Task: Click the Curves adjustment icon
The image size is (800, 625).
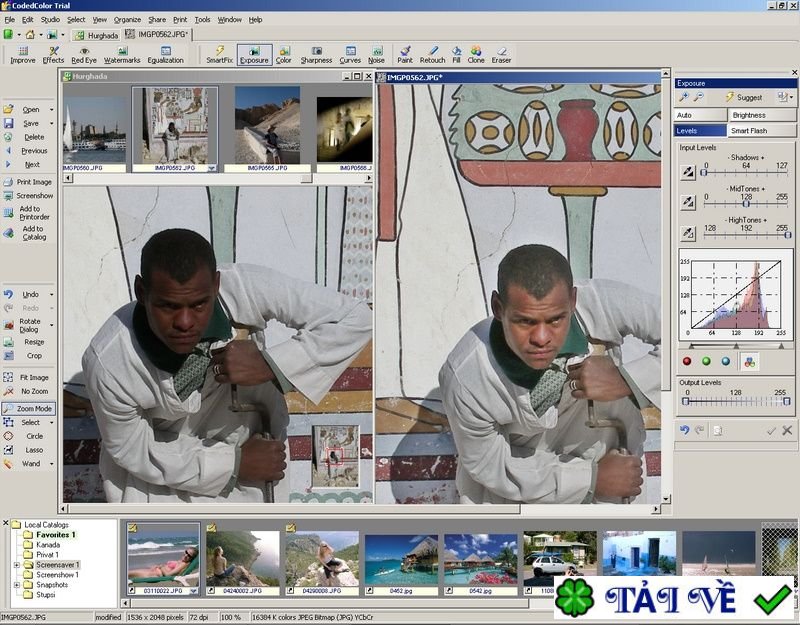Action: click(350, 54)
